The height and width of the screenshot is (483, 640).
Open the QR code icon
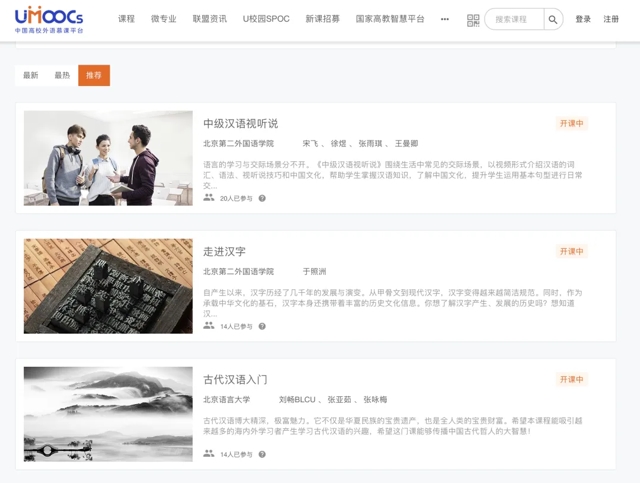click(473, 20)
